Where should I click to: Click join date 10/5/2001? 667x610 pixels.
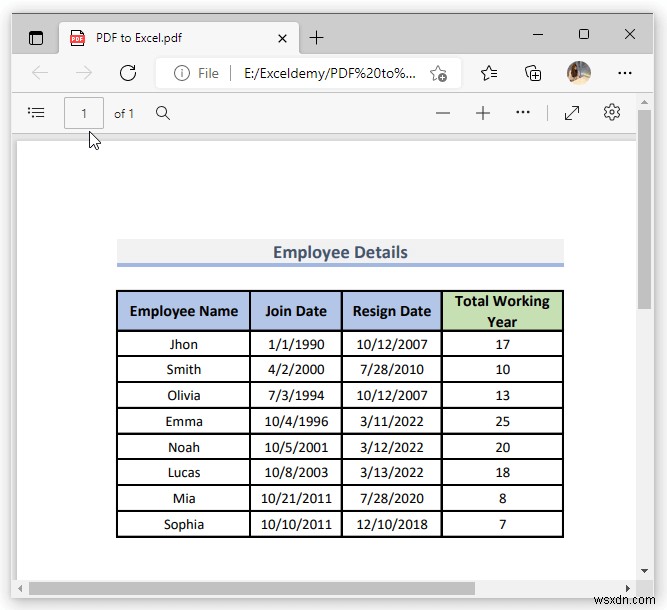click(296, 447)
